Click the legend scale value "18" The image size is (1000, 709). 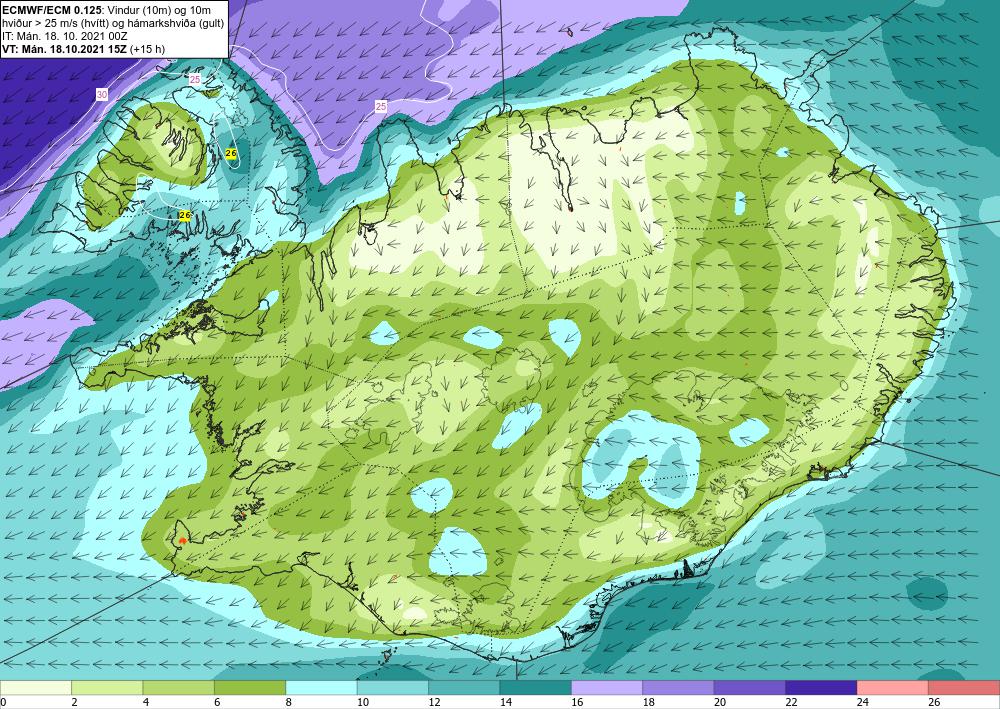[x=649, y=702]
